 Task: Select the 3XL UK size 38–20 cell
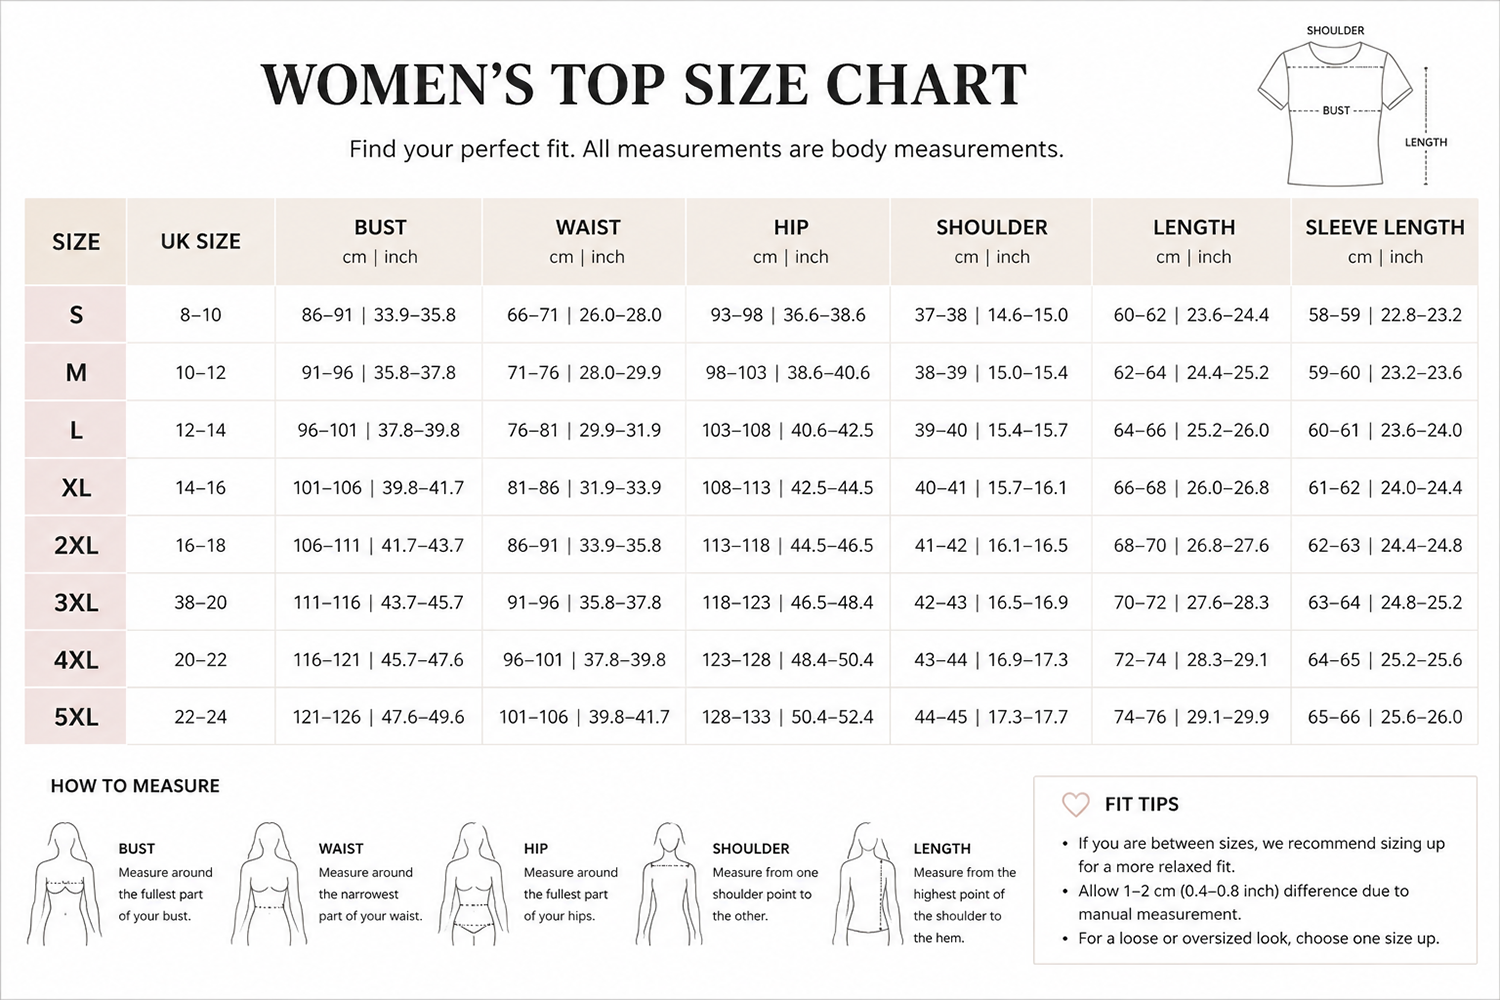pyautogui.click(x=201, y=602)
